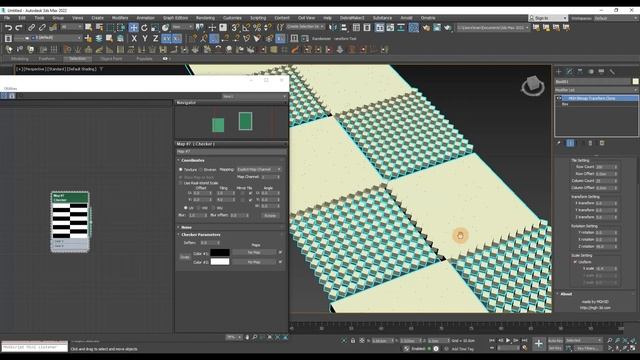This screenshot has width=640, height=360.
Task: Select the UV mapping plane radio button
Action: pos(186,208)
